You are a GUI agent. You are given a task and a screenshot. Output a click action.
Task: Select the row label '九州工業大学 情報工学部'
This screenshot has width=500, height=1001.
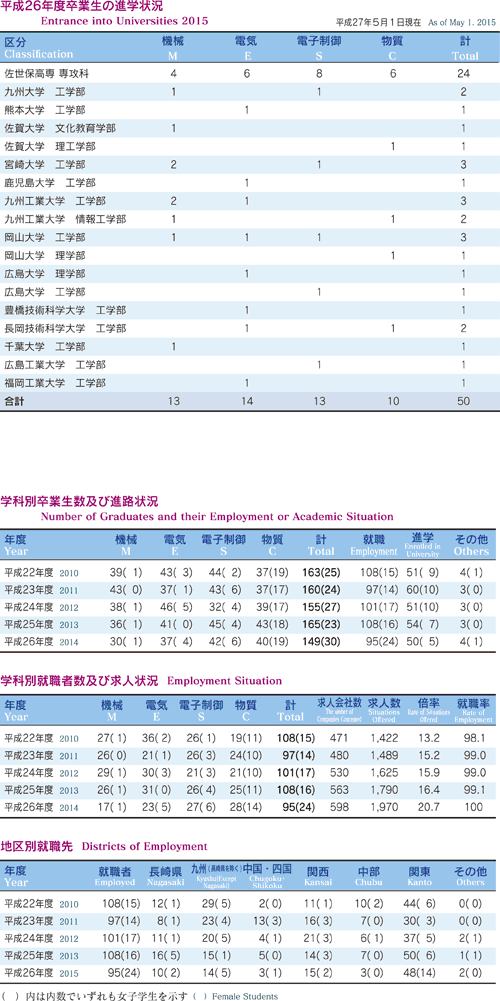(65, 220)
